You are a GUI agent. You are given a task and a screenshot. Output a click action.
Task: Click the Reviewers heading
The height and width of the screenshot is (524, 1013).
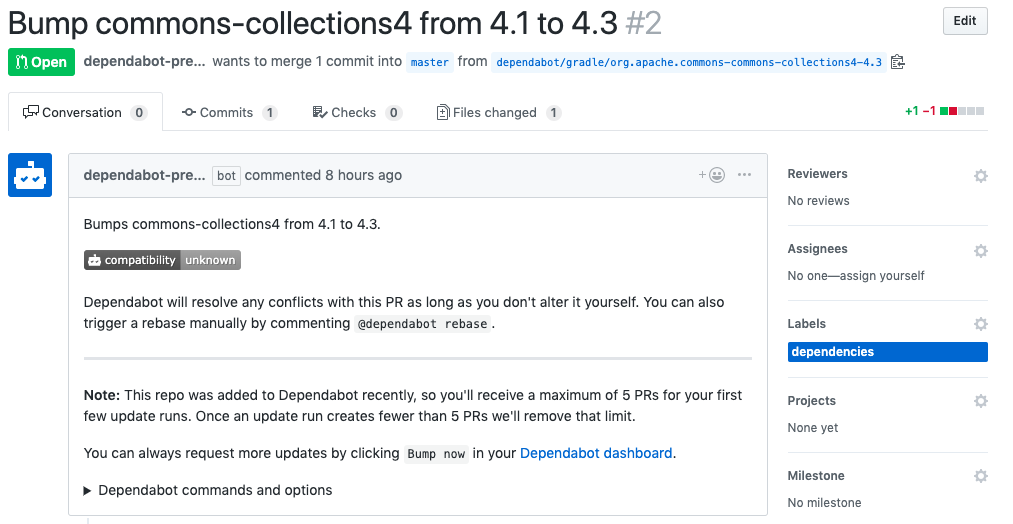pos(817,174)
